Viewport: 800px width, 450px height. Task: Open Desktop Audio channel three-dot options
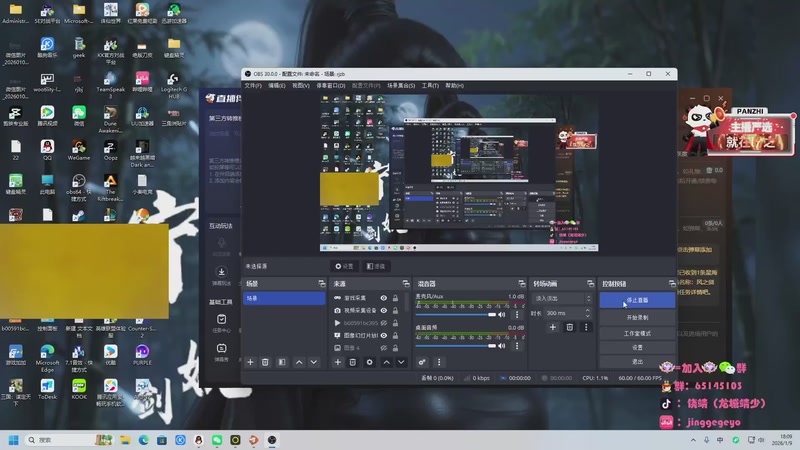(x=517, y=346)
